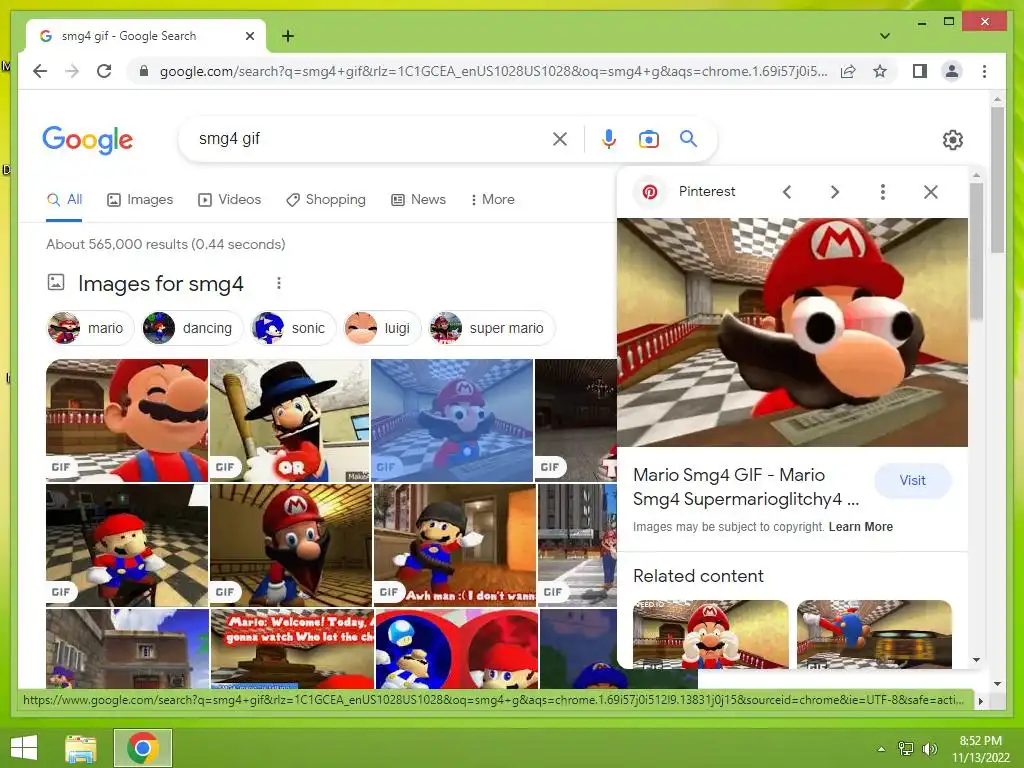
Task: Open Chrome profile avatar menu
Action: pos(952,71)
